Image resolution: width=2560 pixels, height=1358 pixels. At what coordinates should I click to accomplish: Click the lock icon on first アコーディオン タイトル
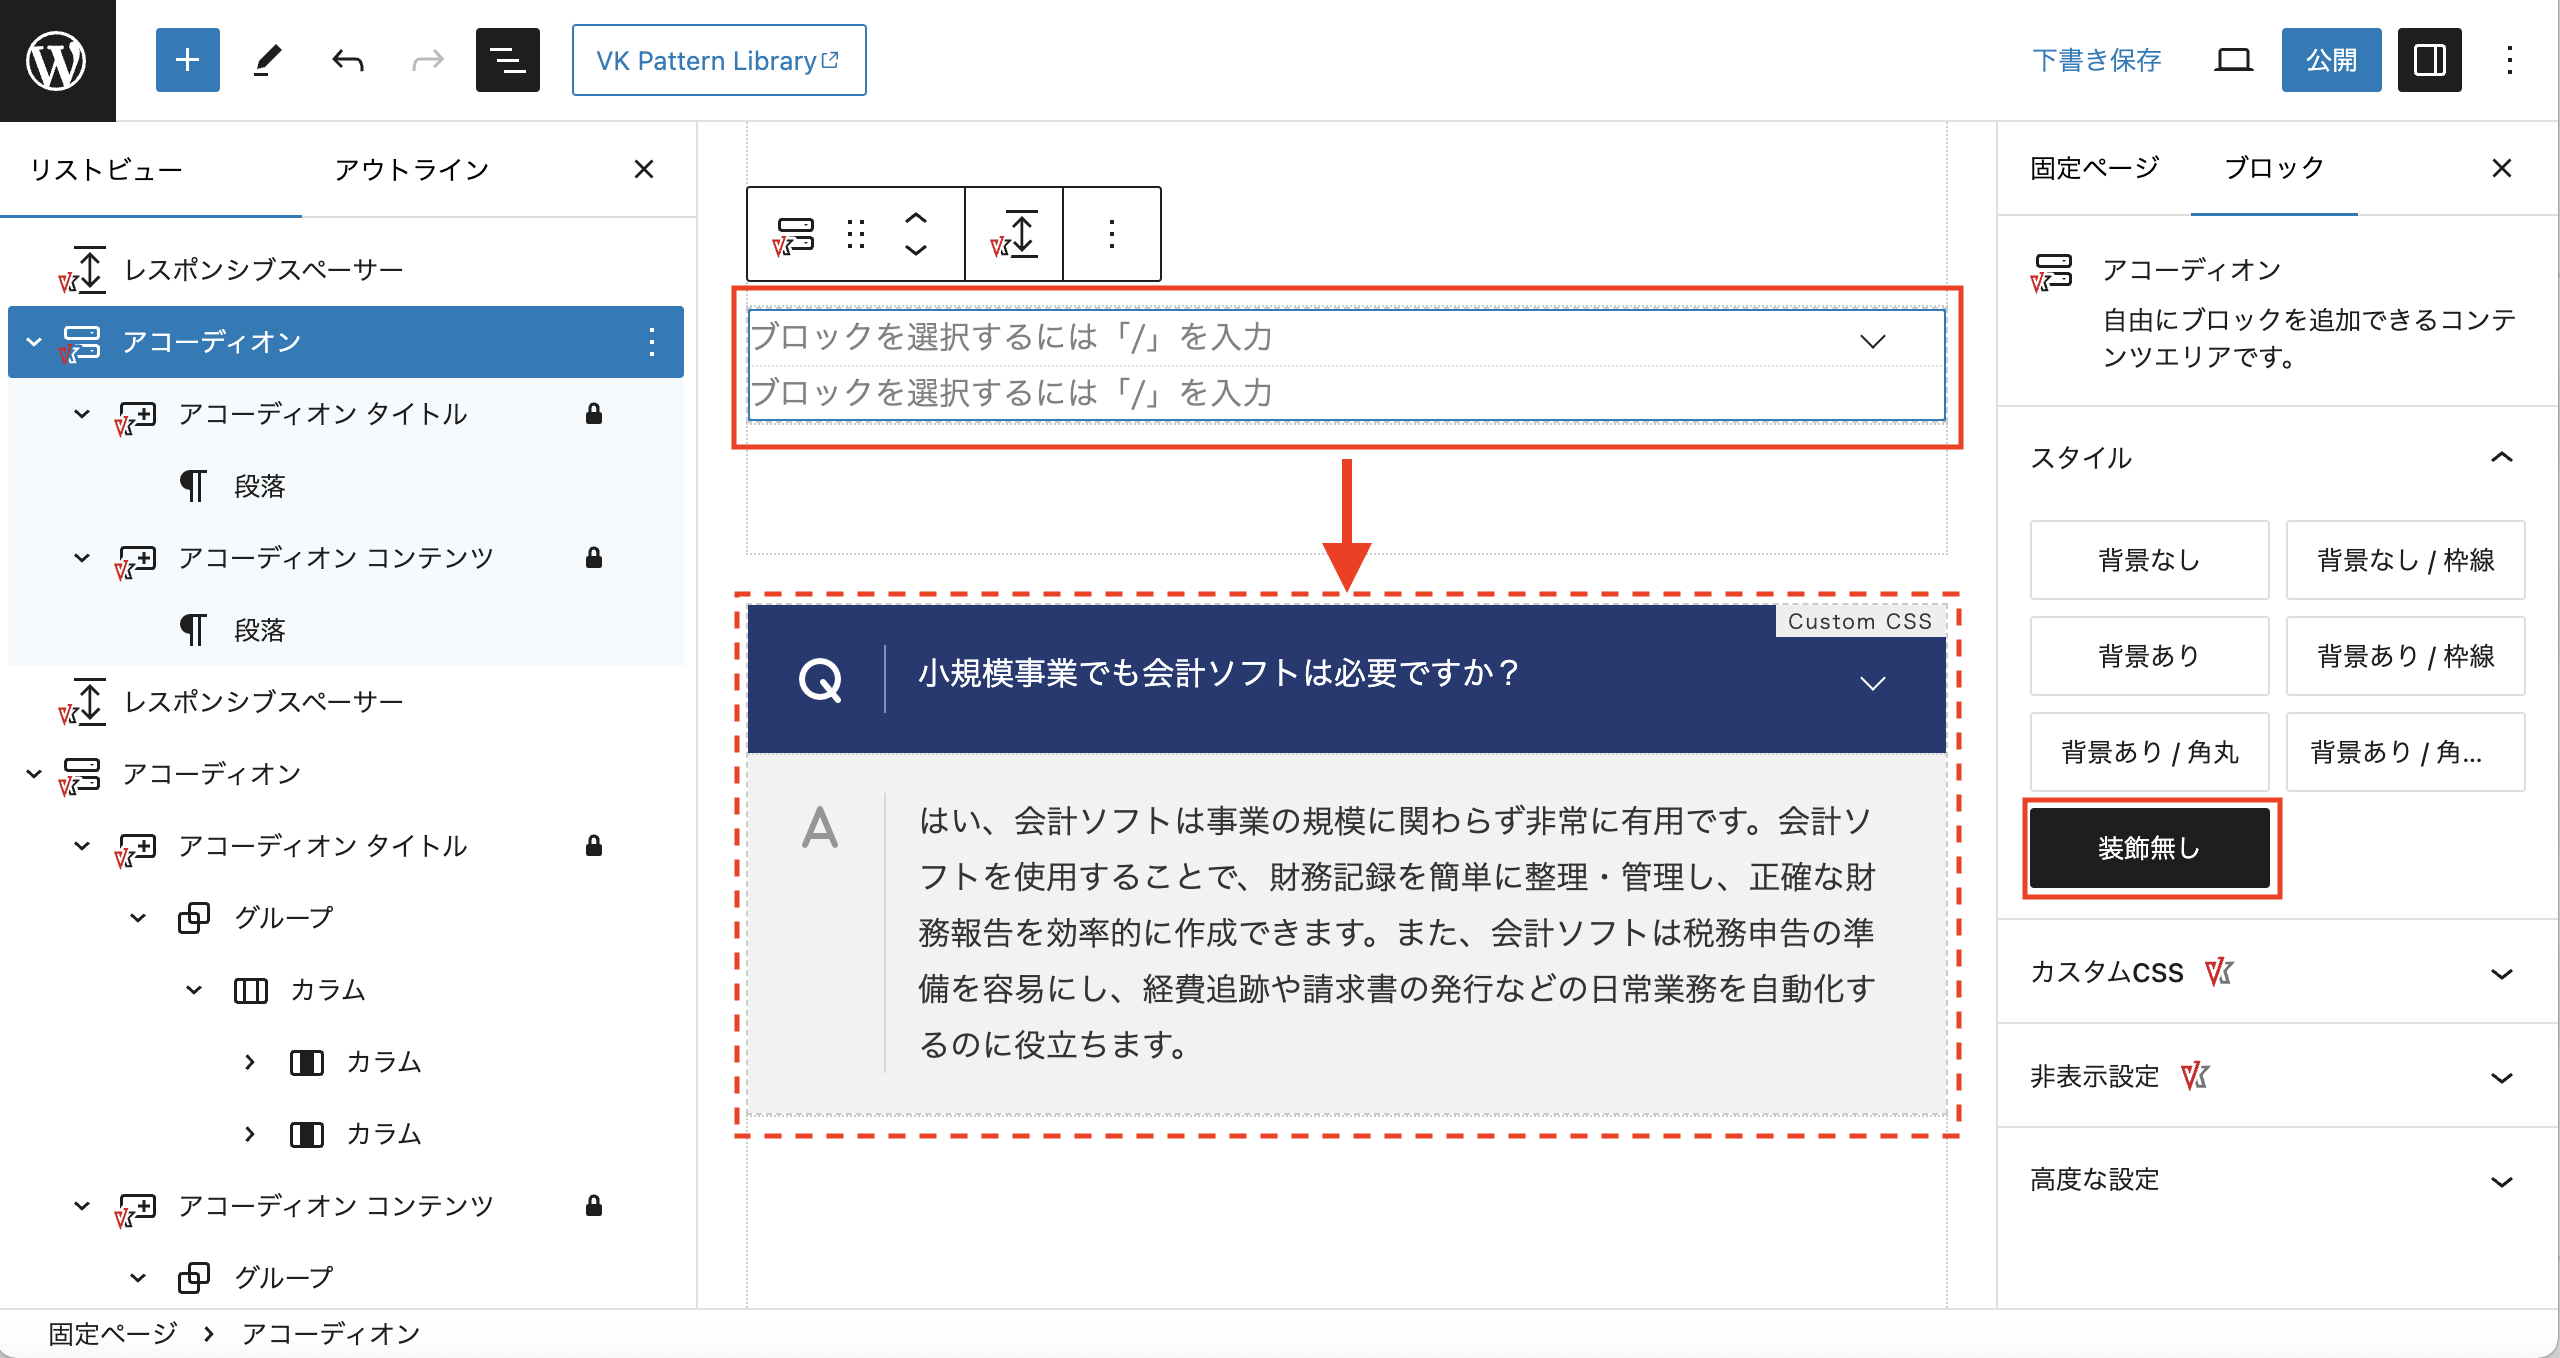click(594, 414)
